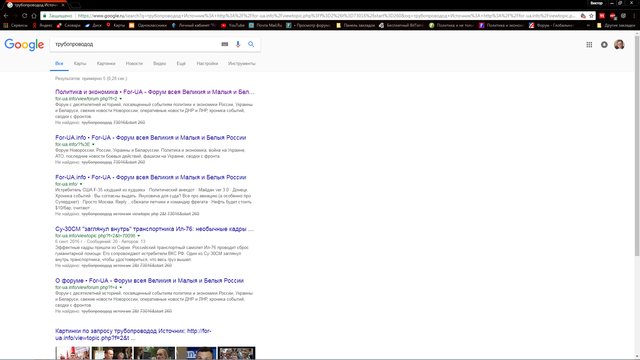This screenshot has width=640, height=360.
Task: Open Картинки по запросу трубопроводод link
Action: pos(133,335)
